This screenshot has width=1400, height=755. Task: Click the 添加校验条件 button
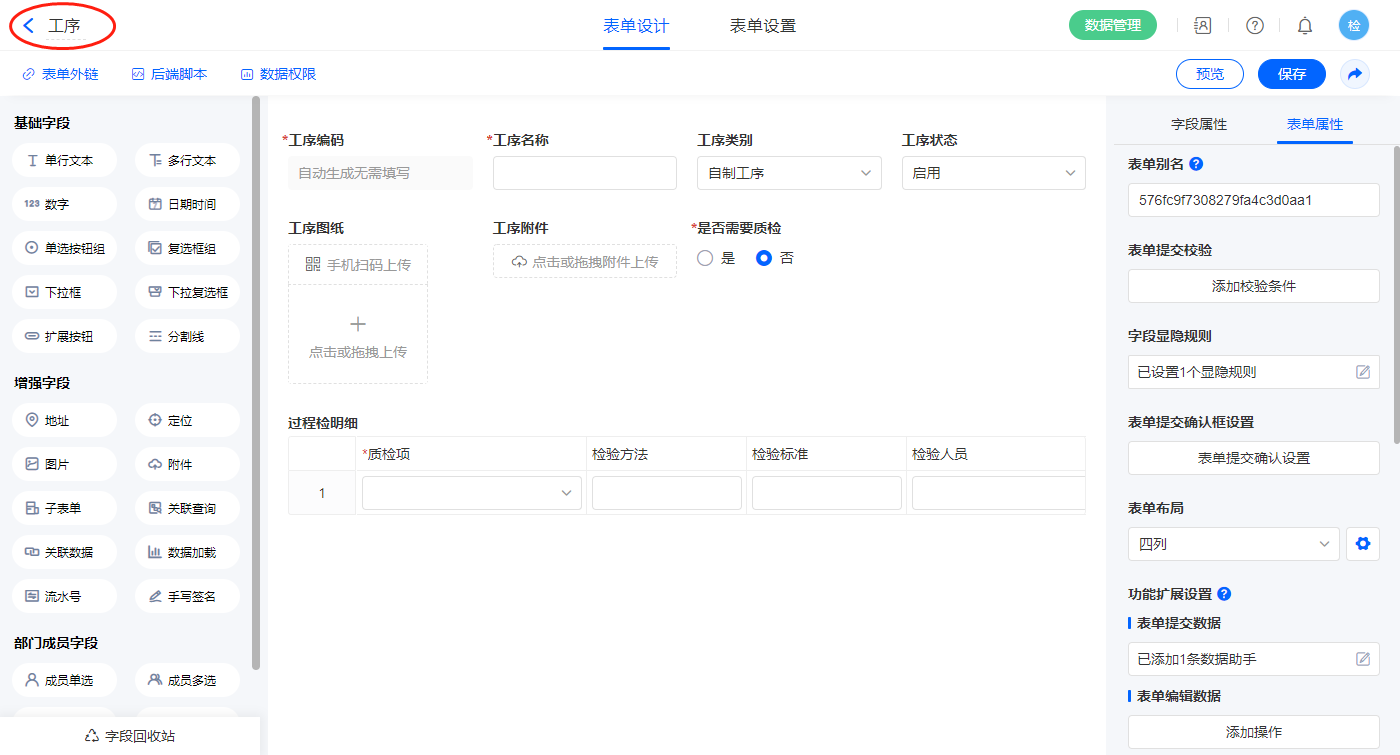[1253, 286]
